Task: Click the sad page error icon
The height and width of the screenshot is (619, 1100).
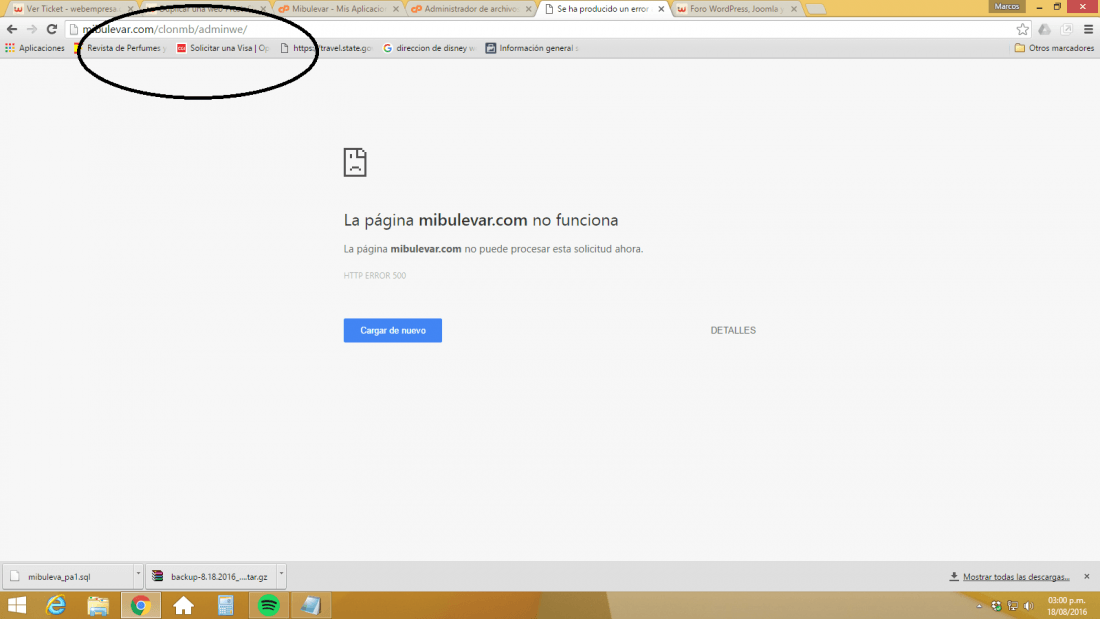Action: tap(355, 162)
